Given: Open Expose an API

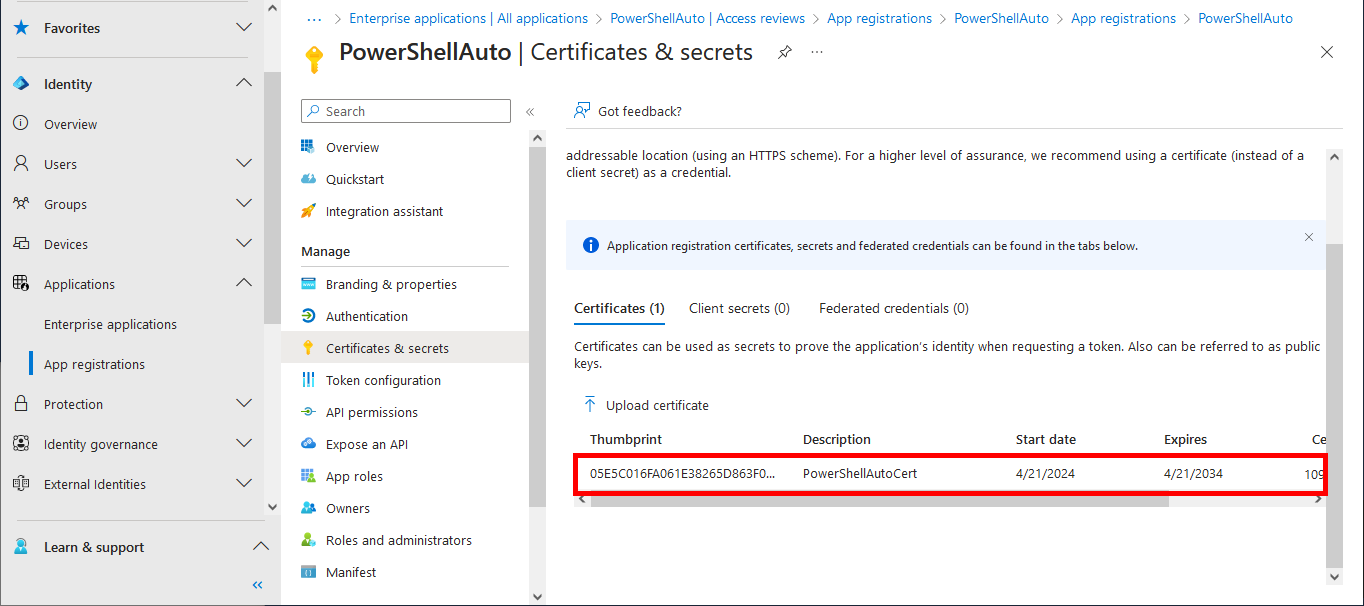Looking at the screenshot, I should pyautogui.click(x=368, y=444).
